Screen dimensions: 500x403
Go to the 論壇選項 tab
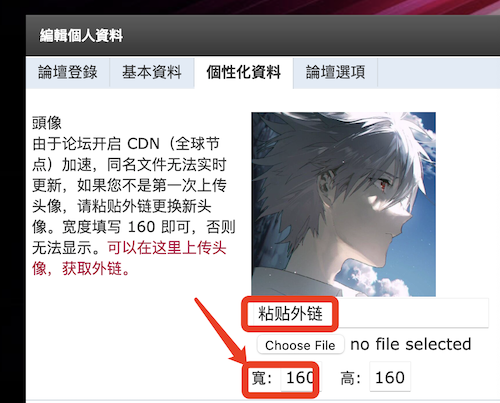pyautogui.click(x=335, y=72)
